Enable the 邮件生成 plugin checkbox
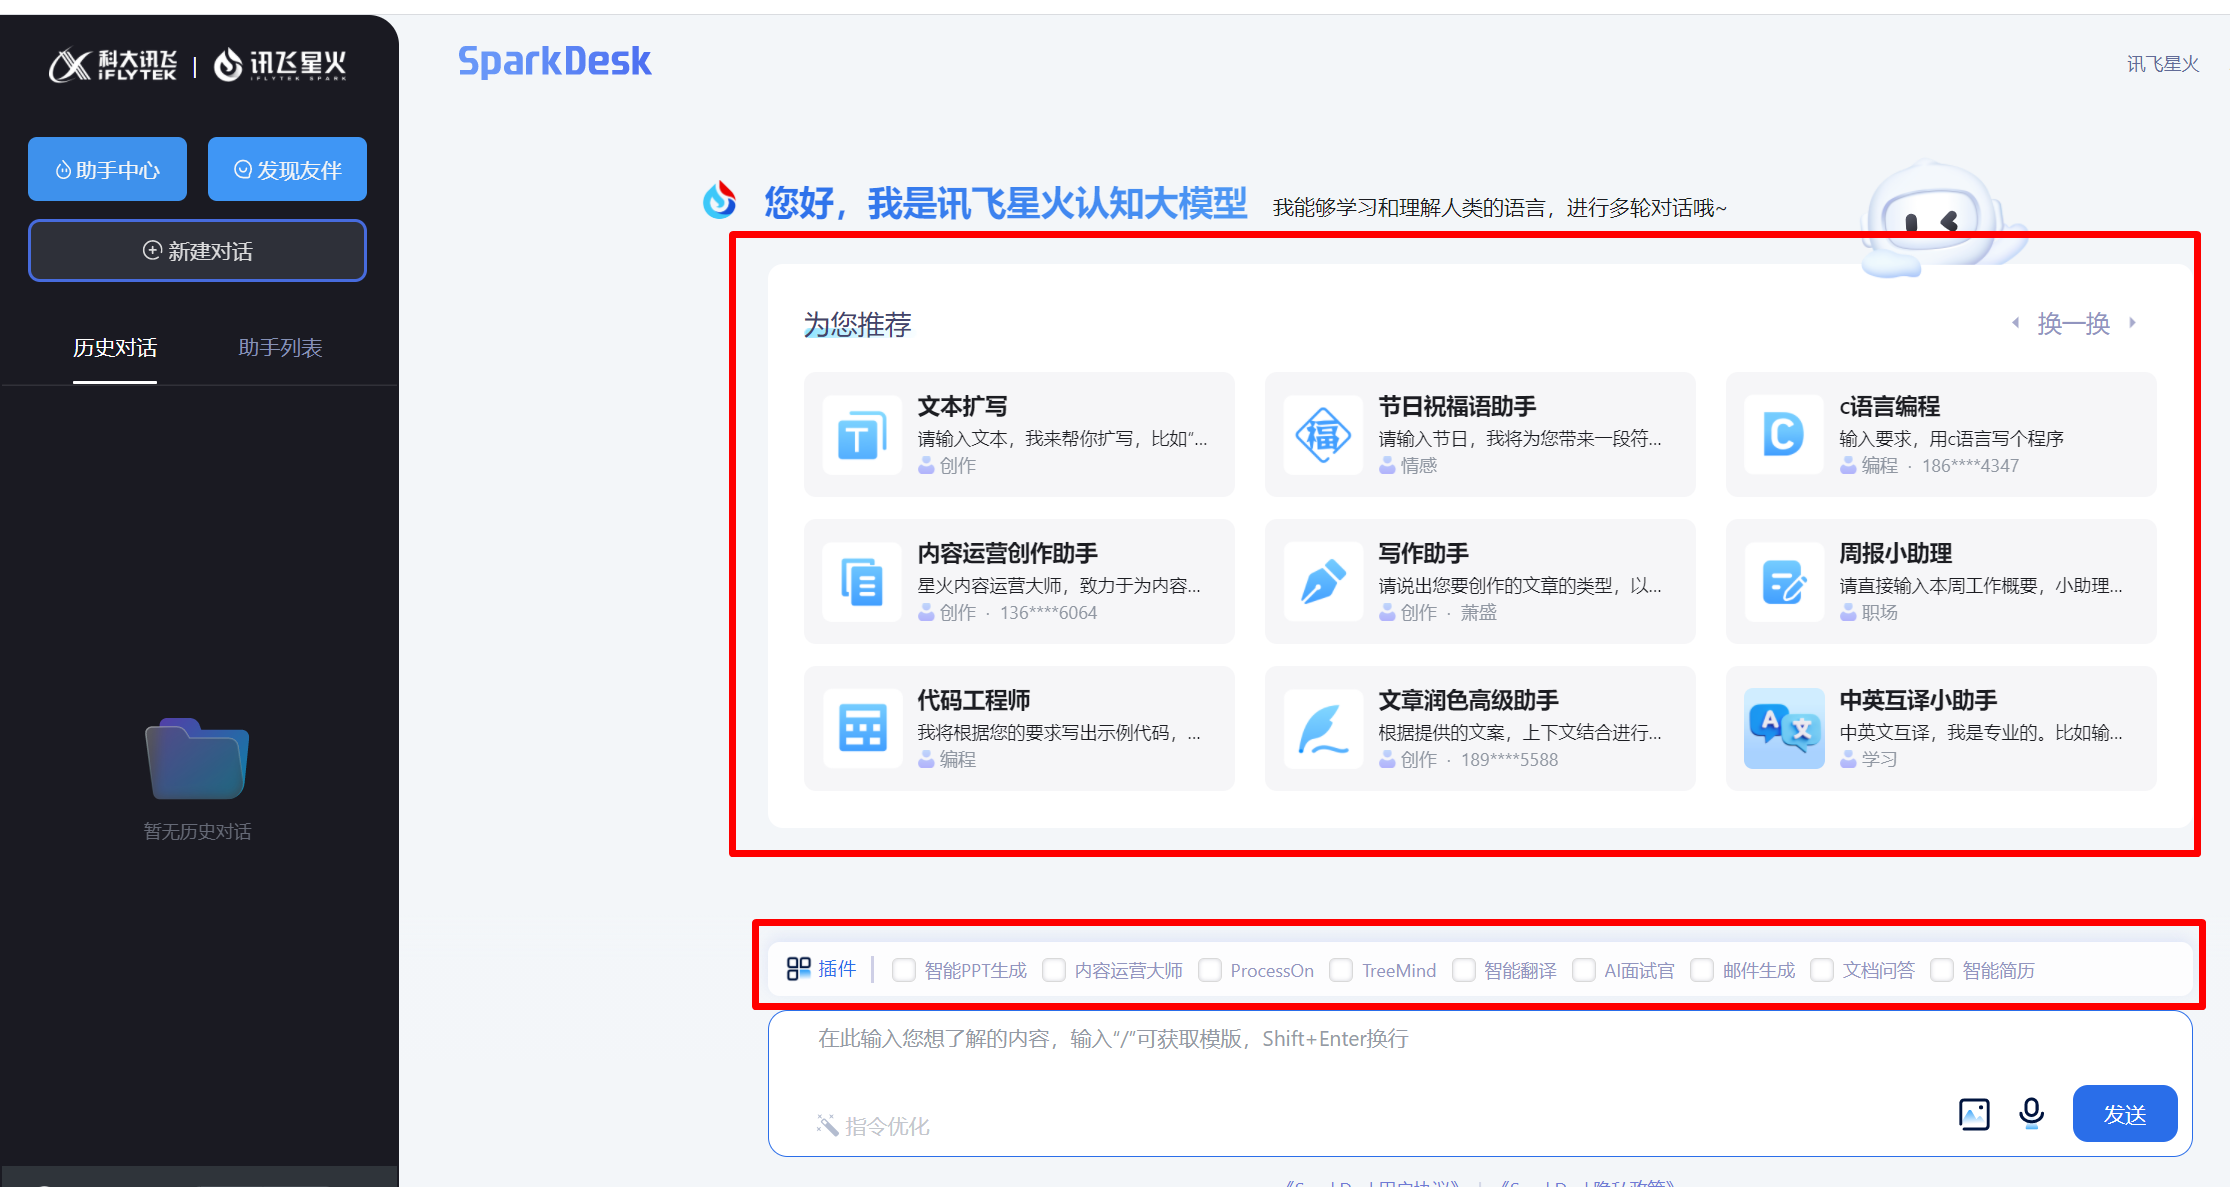 click(1701, 970)
